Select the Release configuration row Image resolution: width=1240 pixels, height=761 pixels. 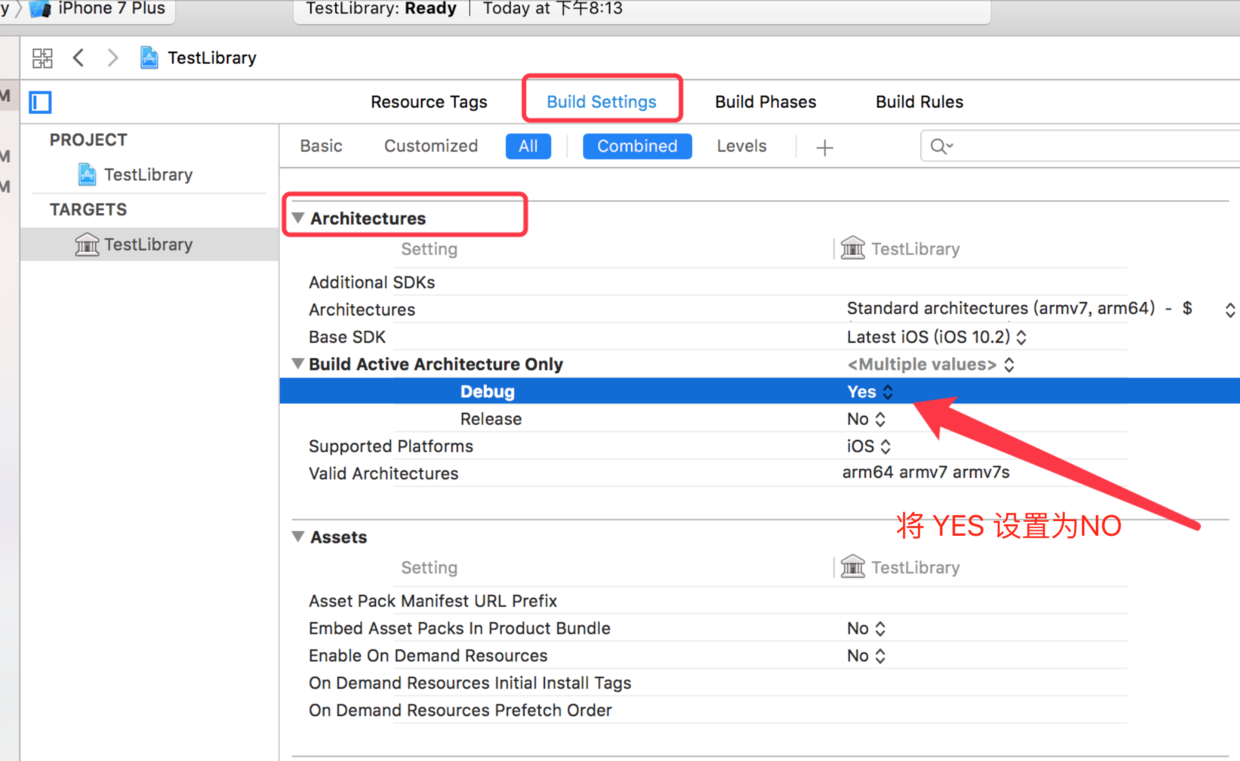[491, 419]
